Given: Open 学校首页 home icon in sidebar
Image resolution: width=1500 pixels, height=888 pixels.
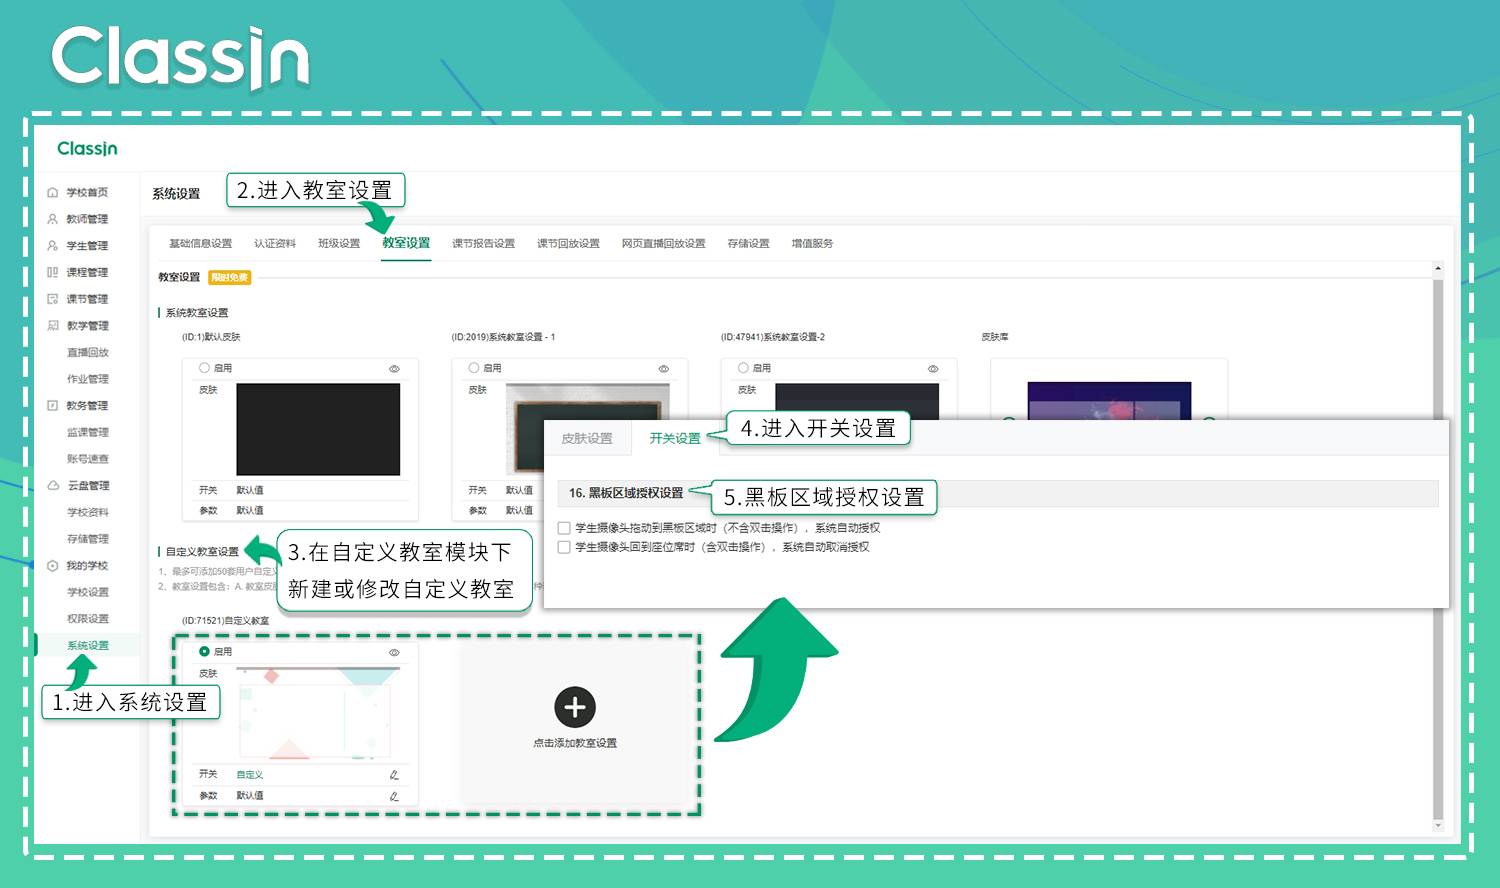Looking at the screenshot, I should (53, 192).
